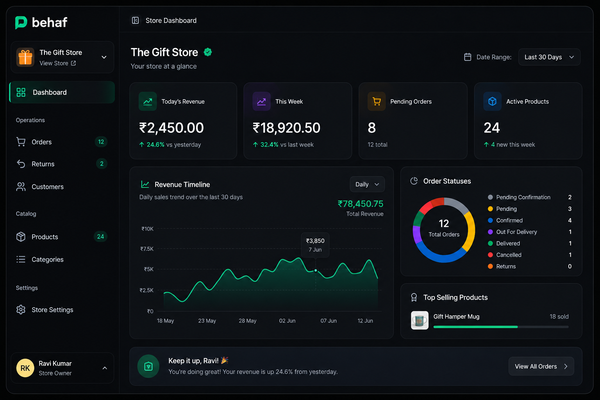Open the View Store external link

pyautogui.click(x=58, y=63)
